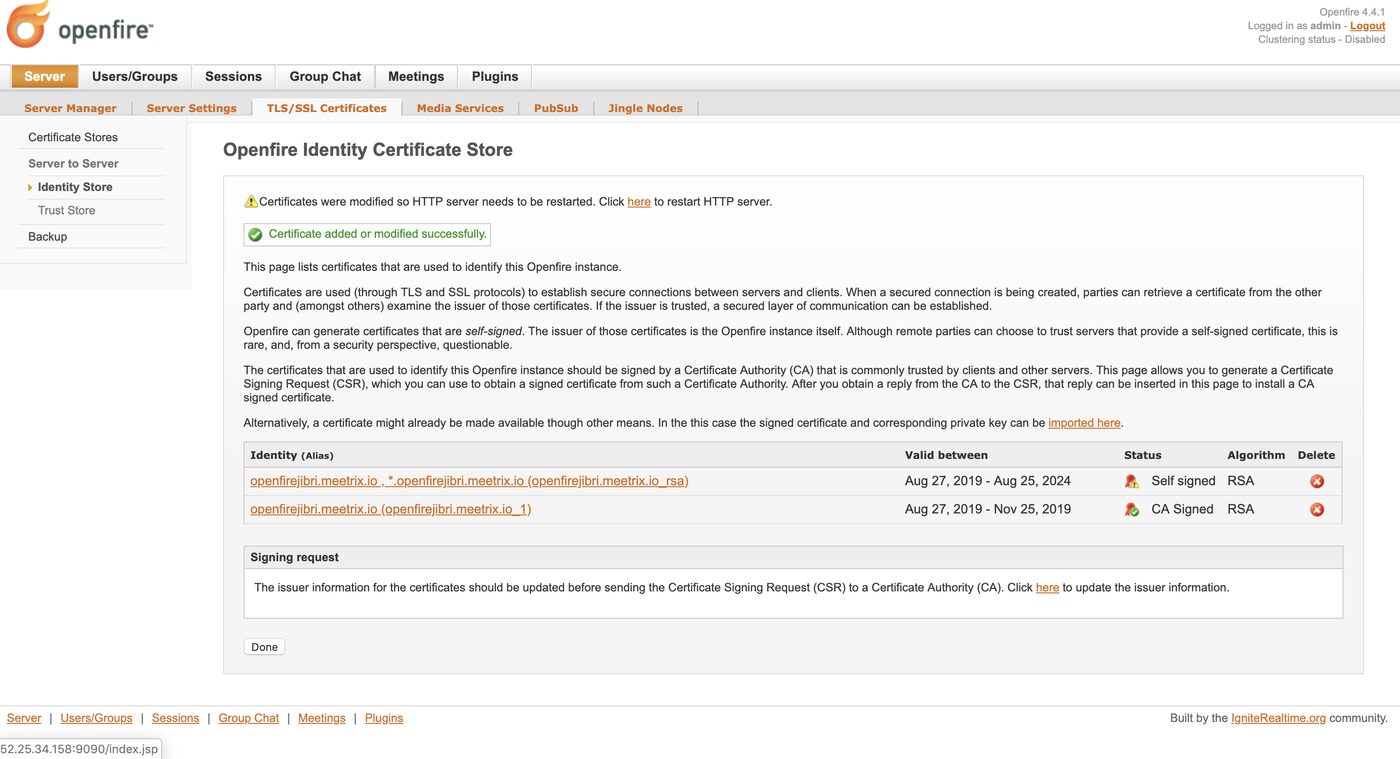Click the 'Valid between' column header

946,455
